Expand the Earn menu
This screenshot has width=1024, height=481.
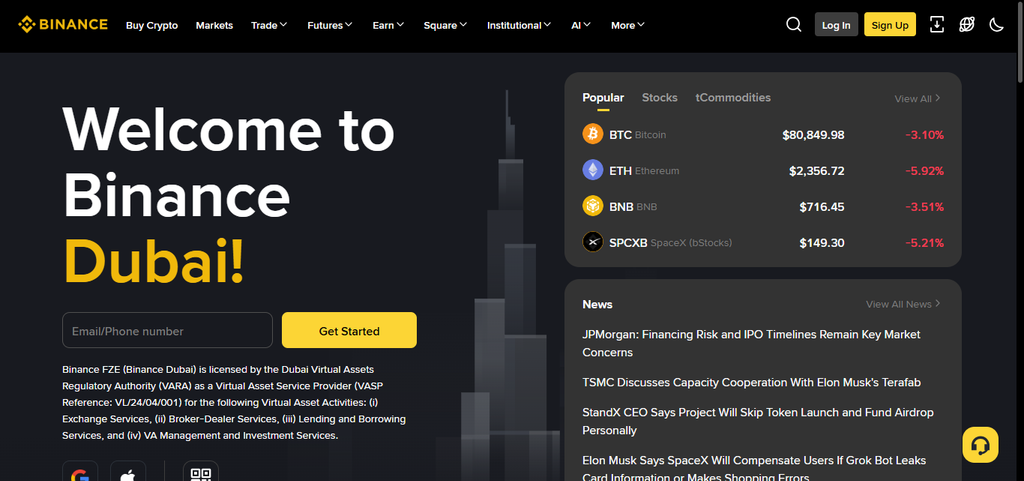click(x=388, y=25)
